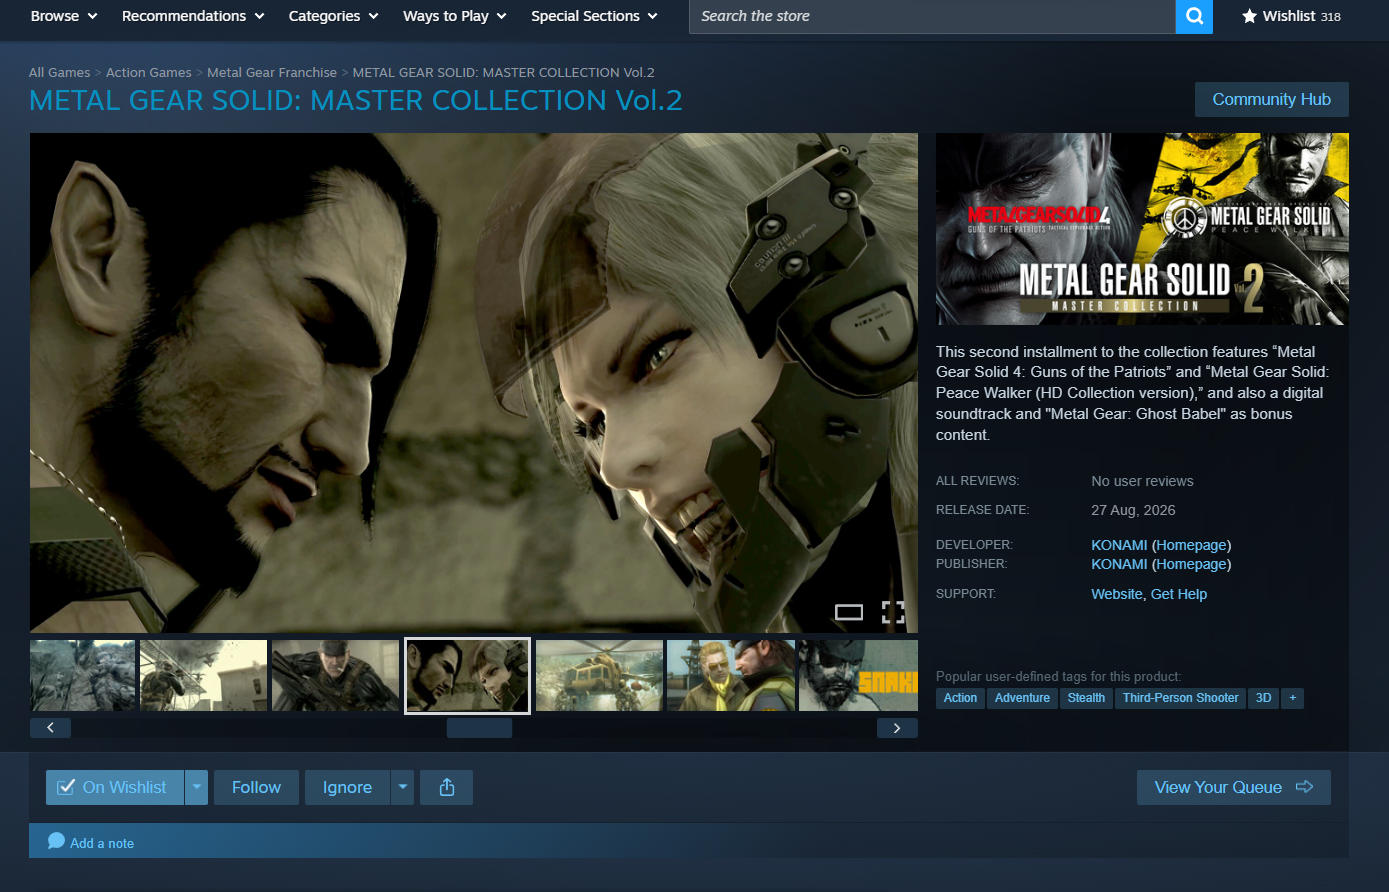Select the second thumbnail with pale sky

pyautogui.click(x=204, y=676)
